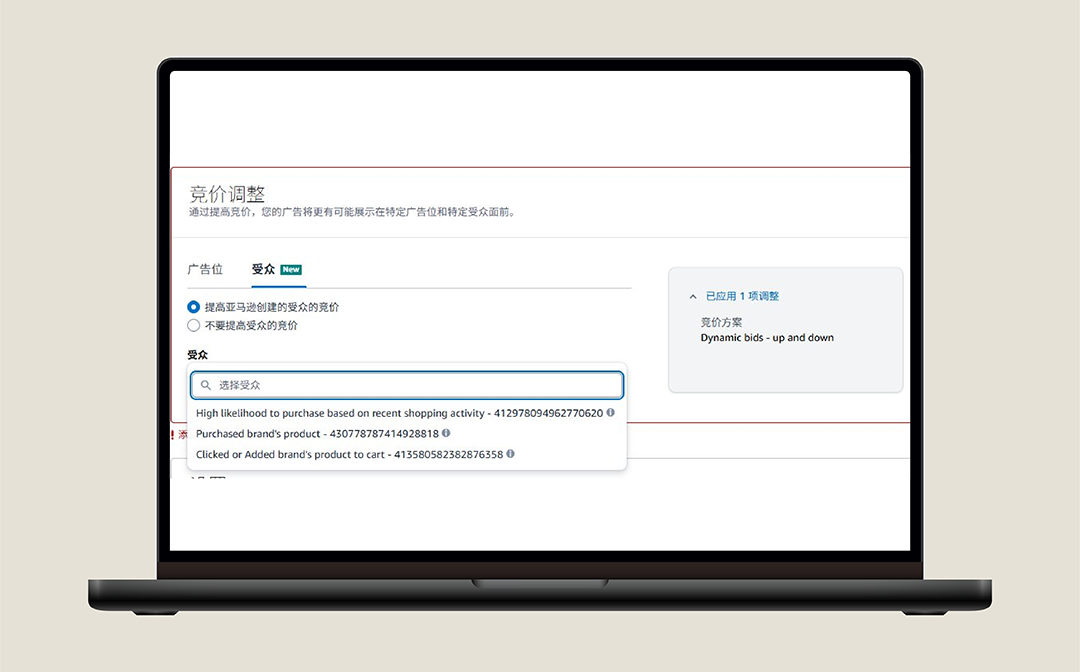Click the magnifier icon in the audience search box
The height and width of the screenshot is (672, 1080).
pos(206,384)
